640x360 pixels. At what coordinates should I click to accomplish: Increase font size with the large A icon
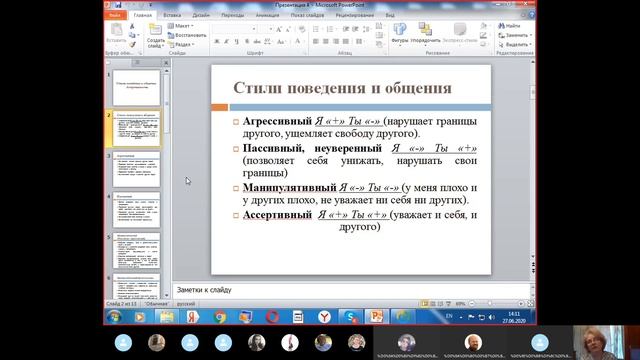[x=279, y=29]
